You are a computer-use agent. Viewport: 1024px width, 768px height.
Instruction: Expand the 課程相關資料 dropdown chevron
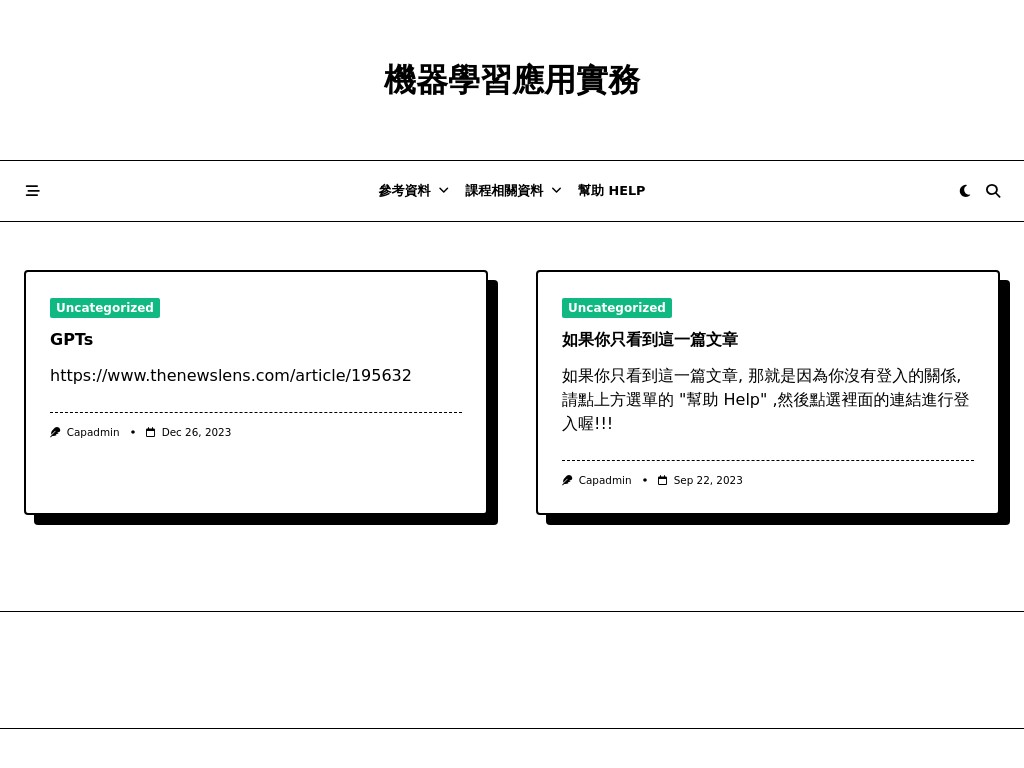tap(556, 190)
